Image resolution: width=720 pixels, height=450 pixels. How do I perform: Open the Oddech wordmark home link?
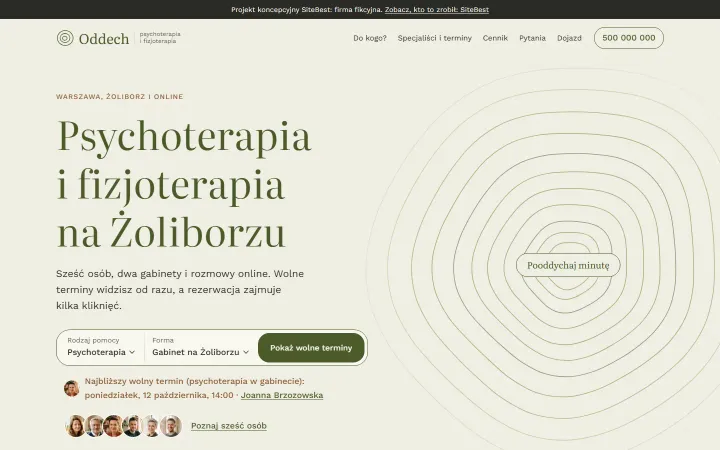point(104,39)
